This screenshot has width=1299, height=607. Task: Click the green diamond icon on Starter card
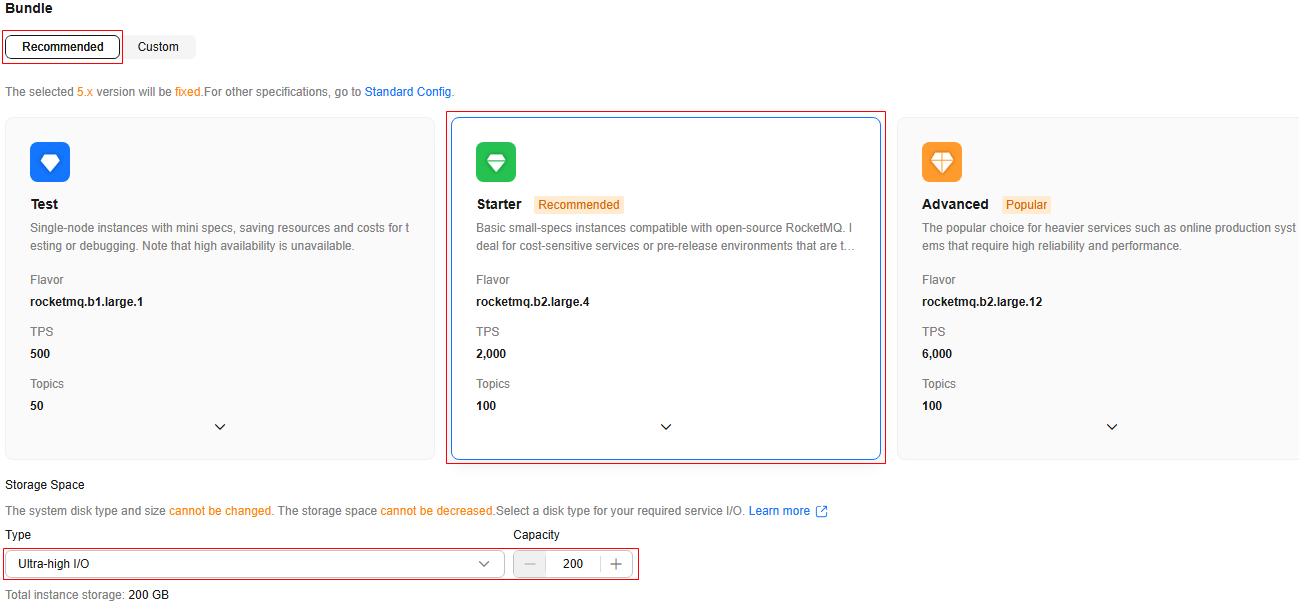pyautogui.click(x=496, y=162)
